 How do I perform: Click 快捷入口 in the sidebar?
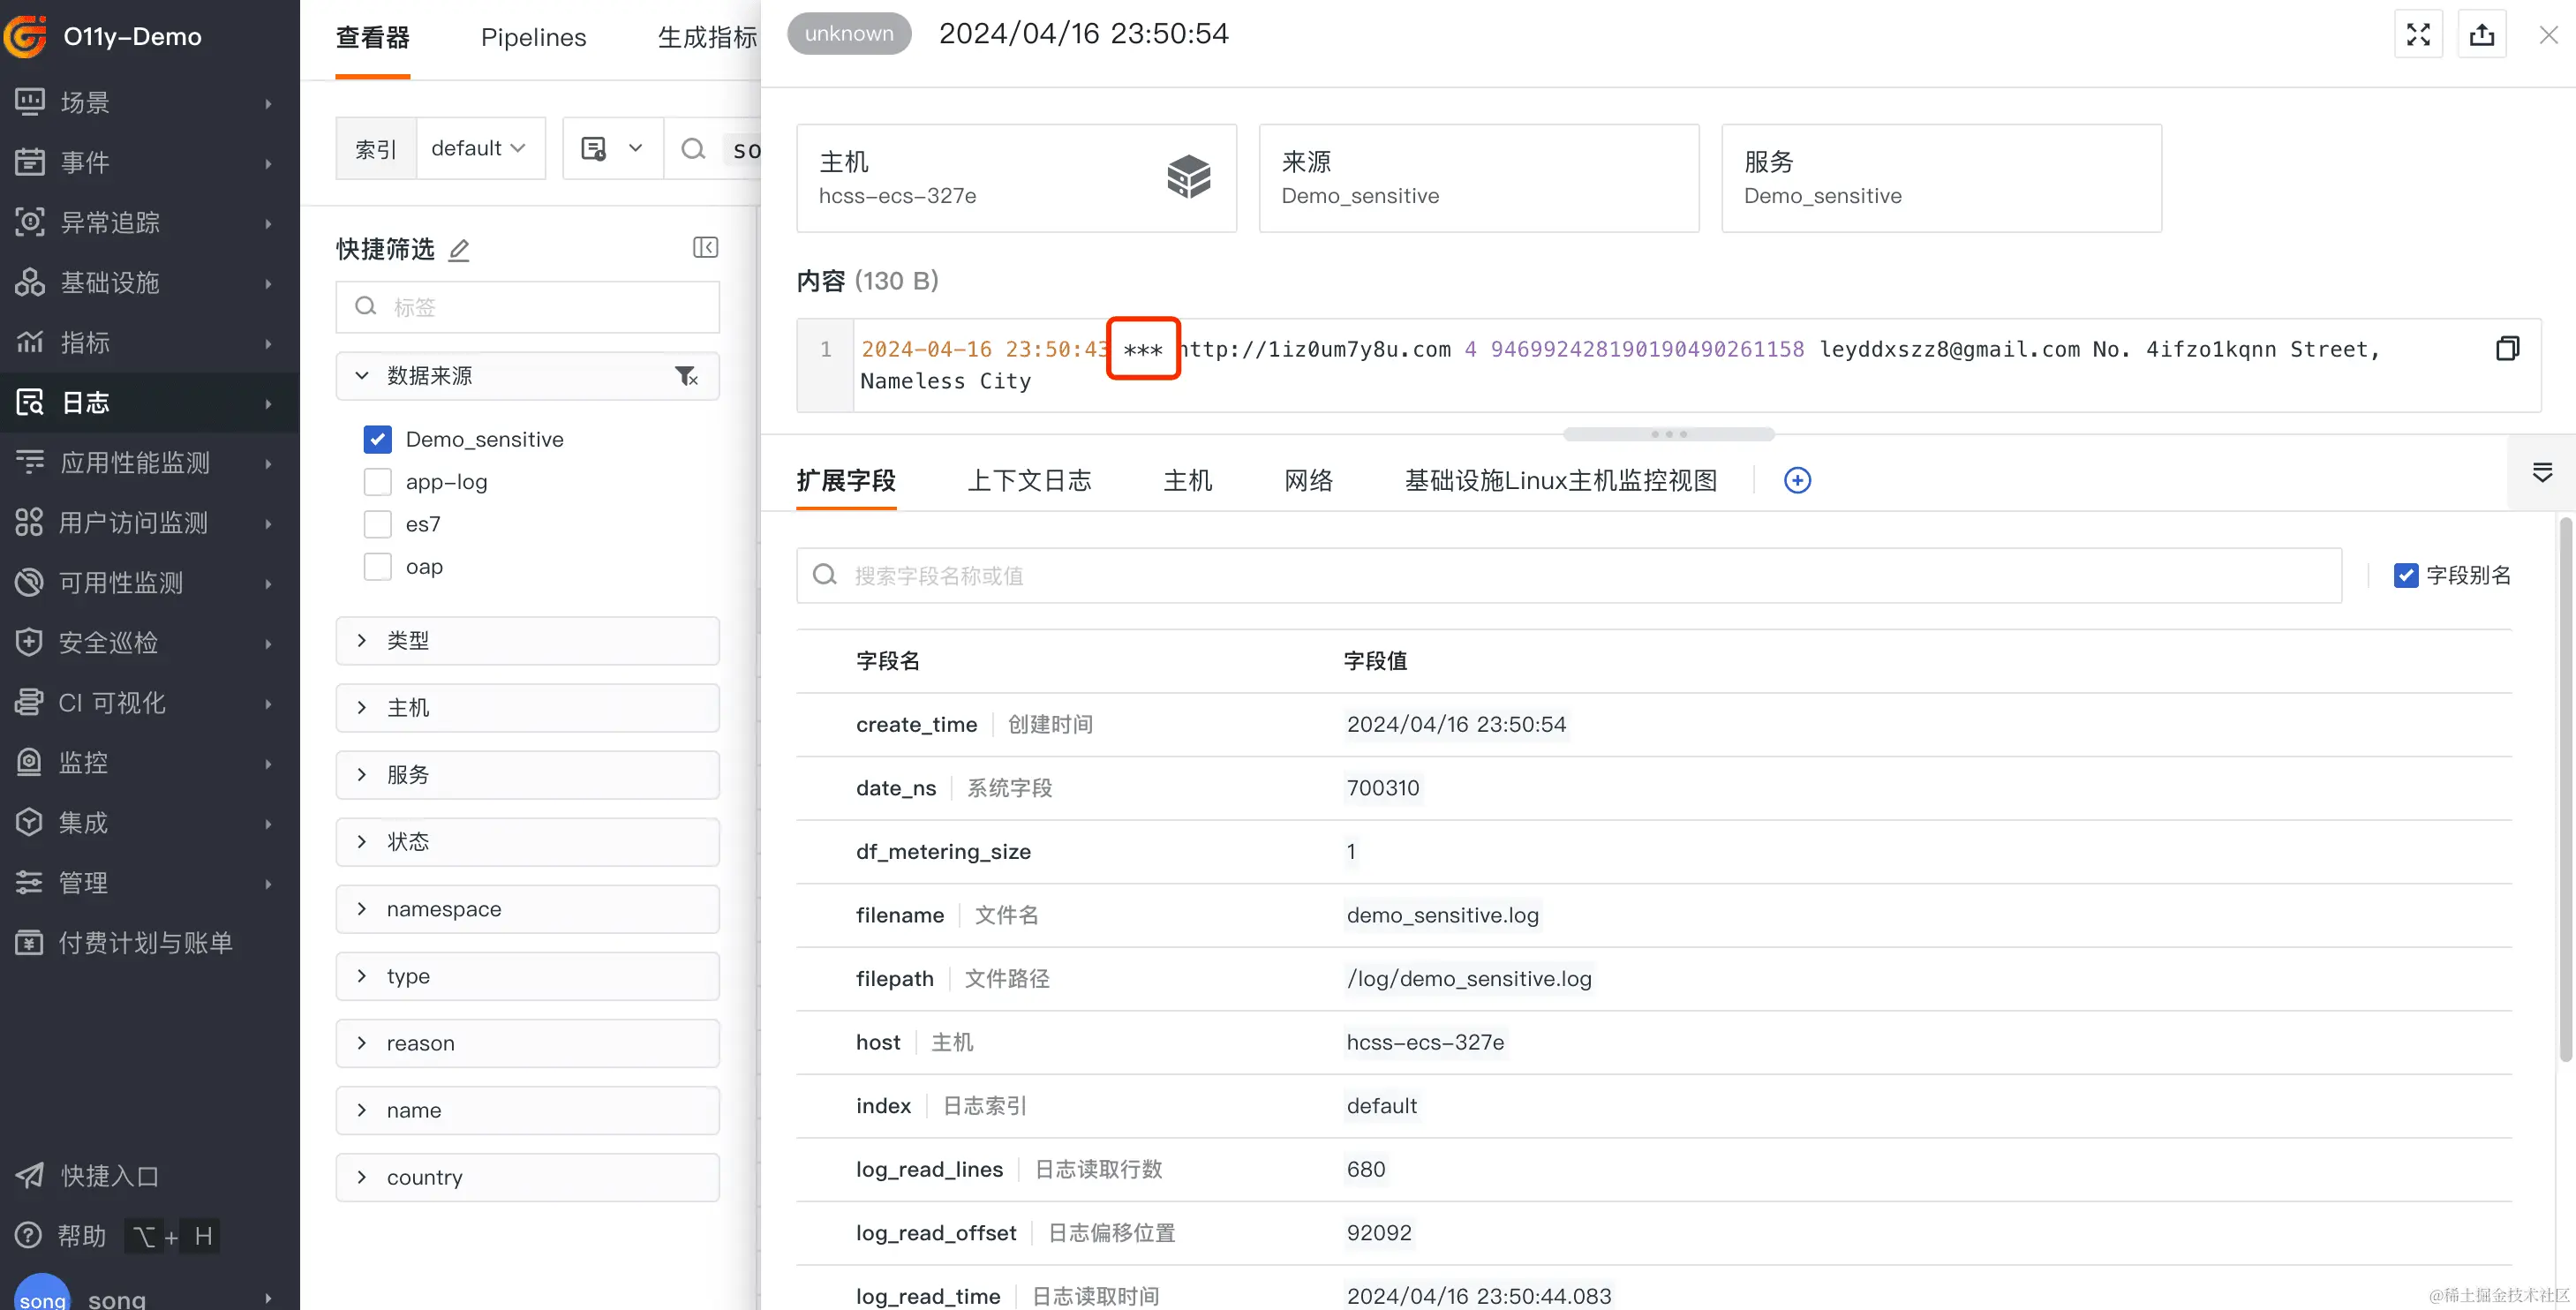pyautogui.click(x=110, y=1176)
